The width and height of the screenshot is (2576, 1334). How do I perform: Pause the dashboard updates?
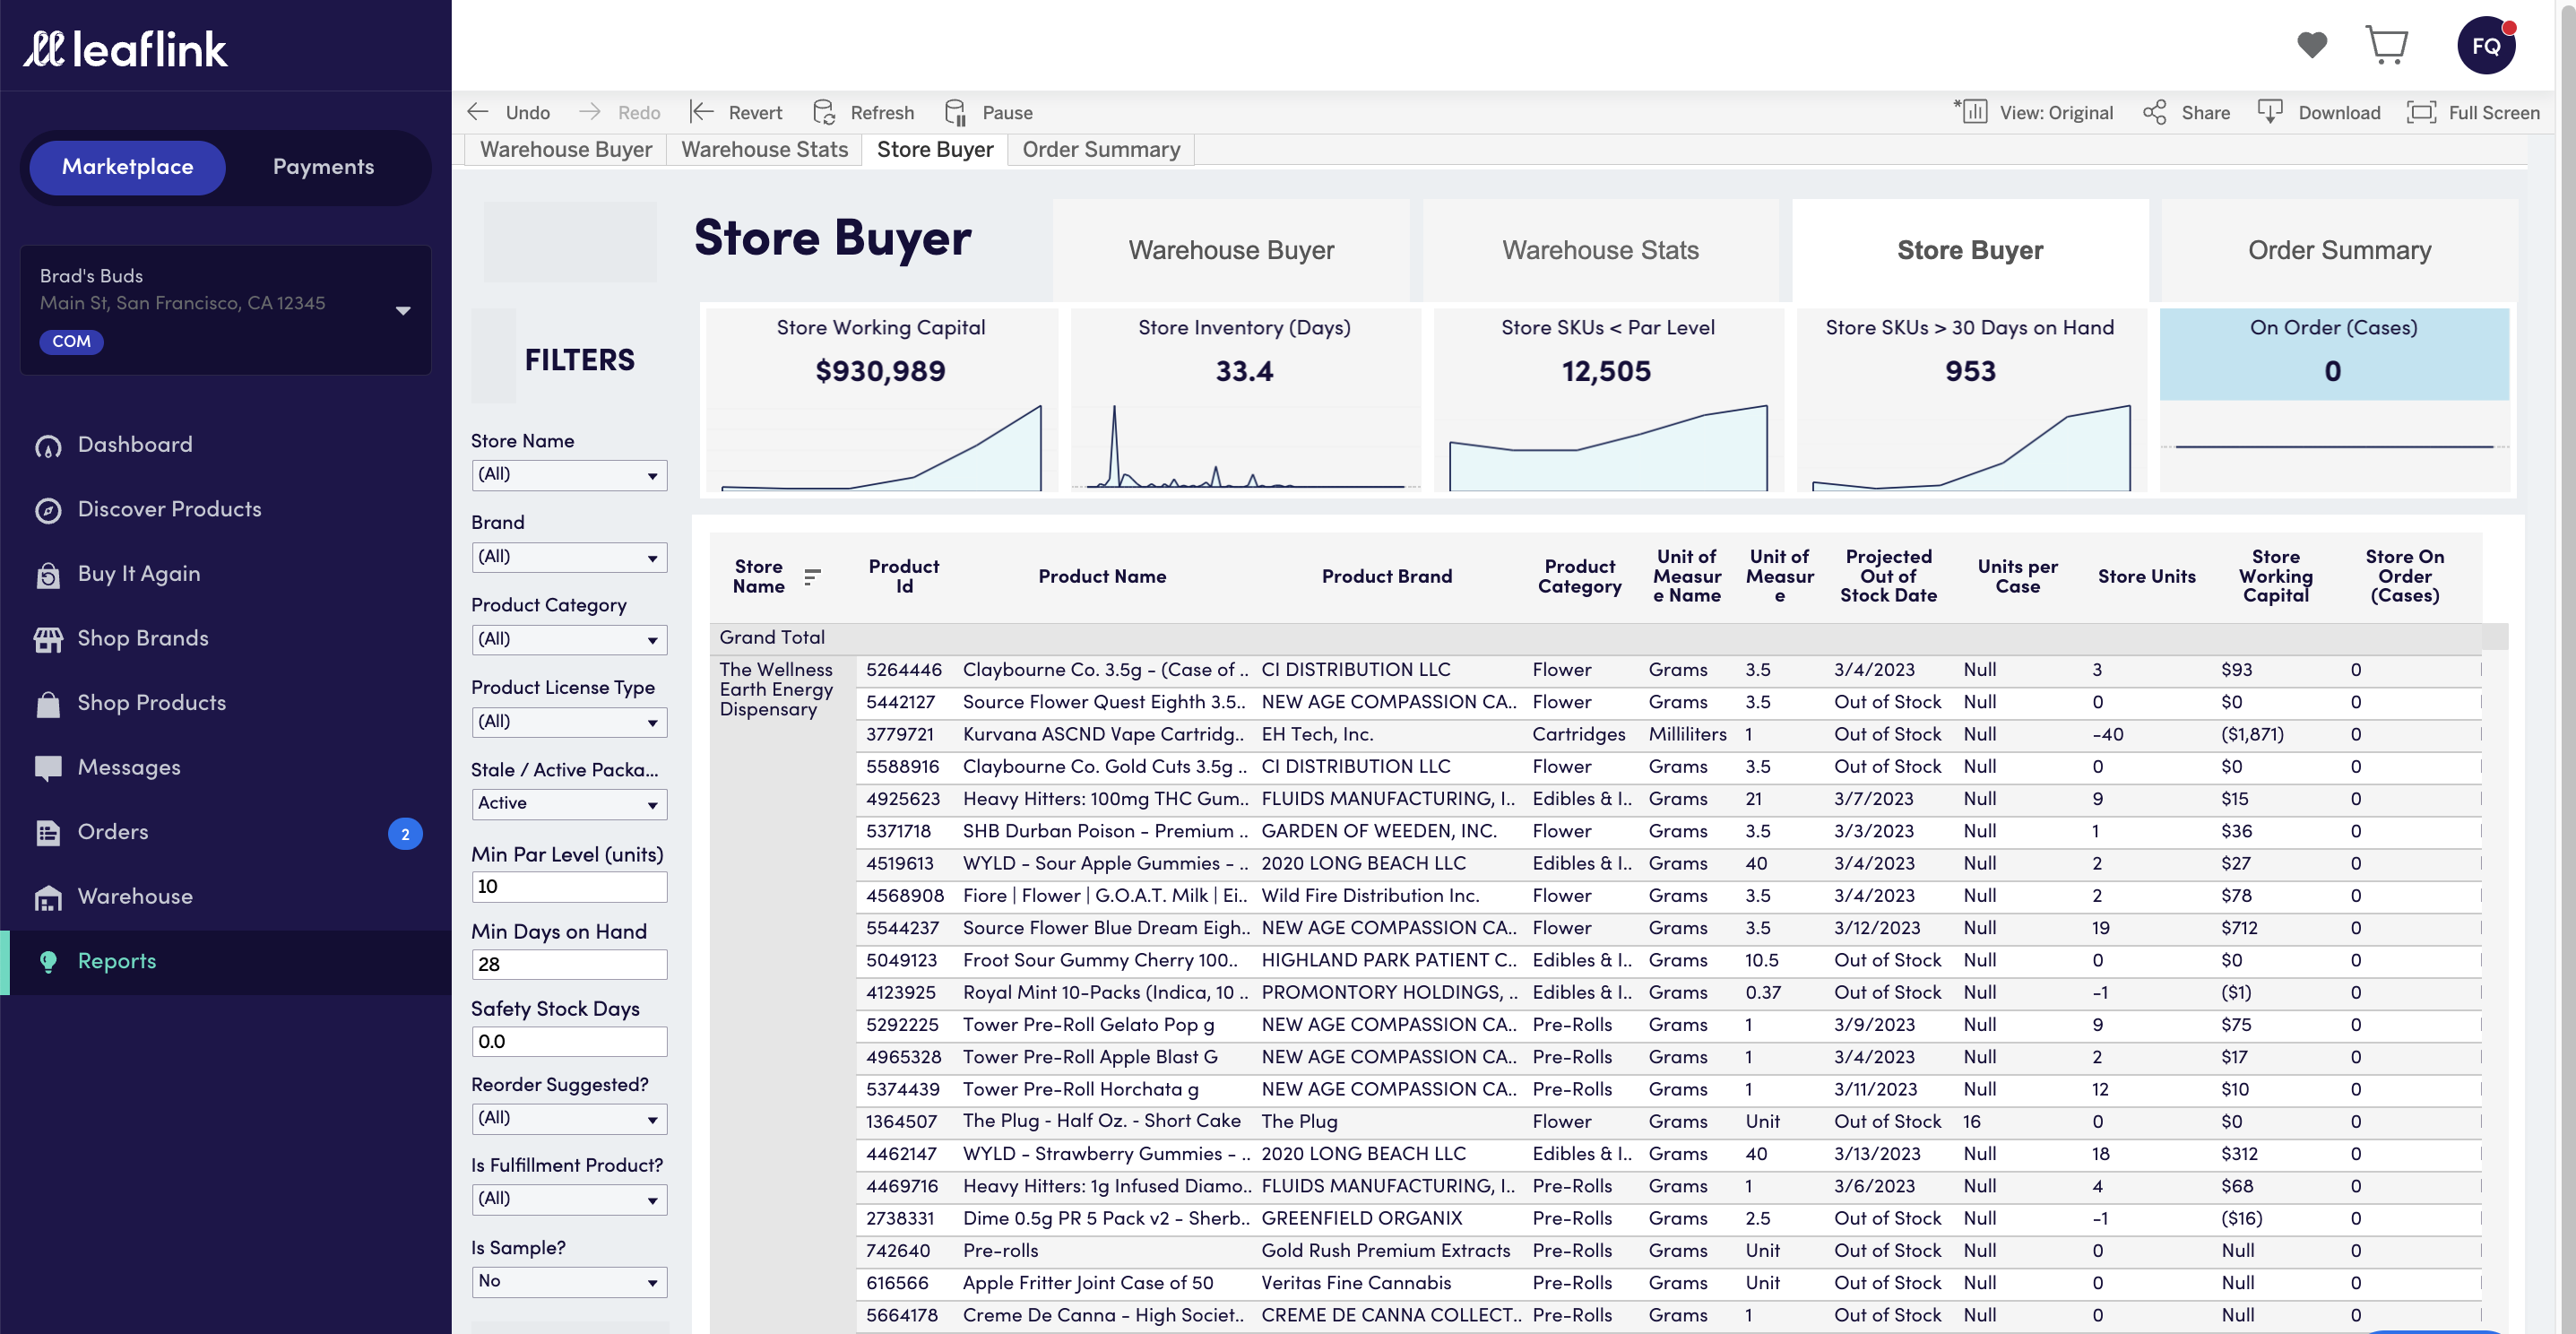tap(956, 112)
